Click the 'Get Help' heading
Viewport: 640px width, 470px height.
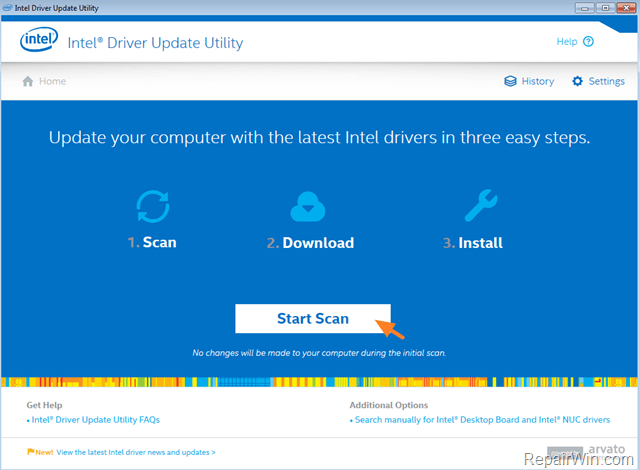point(44,405)
